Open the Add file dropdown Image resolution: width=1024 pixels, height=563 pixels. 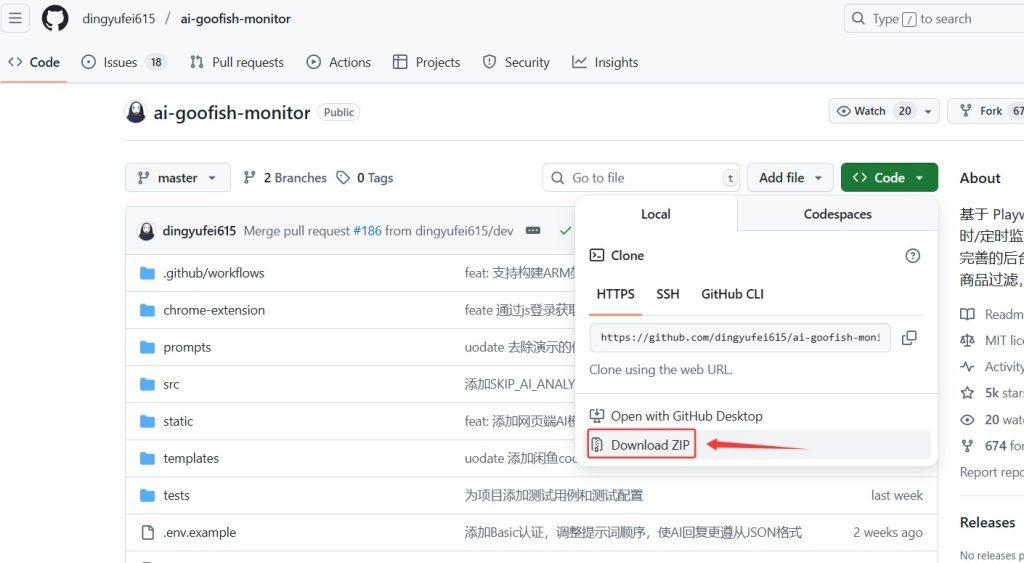coord(790,178)
